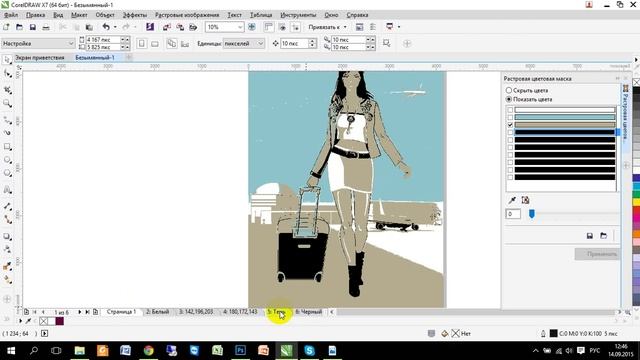This screenshot has height=360, width=640.
Task: Click the Windows Start button
Action: click(x=11, y=350)
